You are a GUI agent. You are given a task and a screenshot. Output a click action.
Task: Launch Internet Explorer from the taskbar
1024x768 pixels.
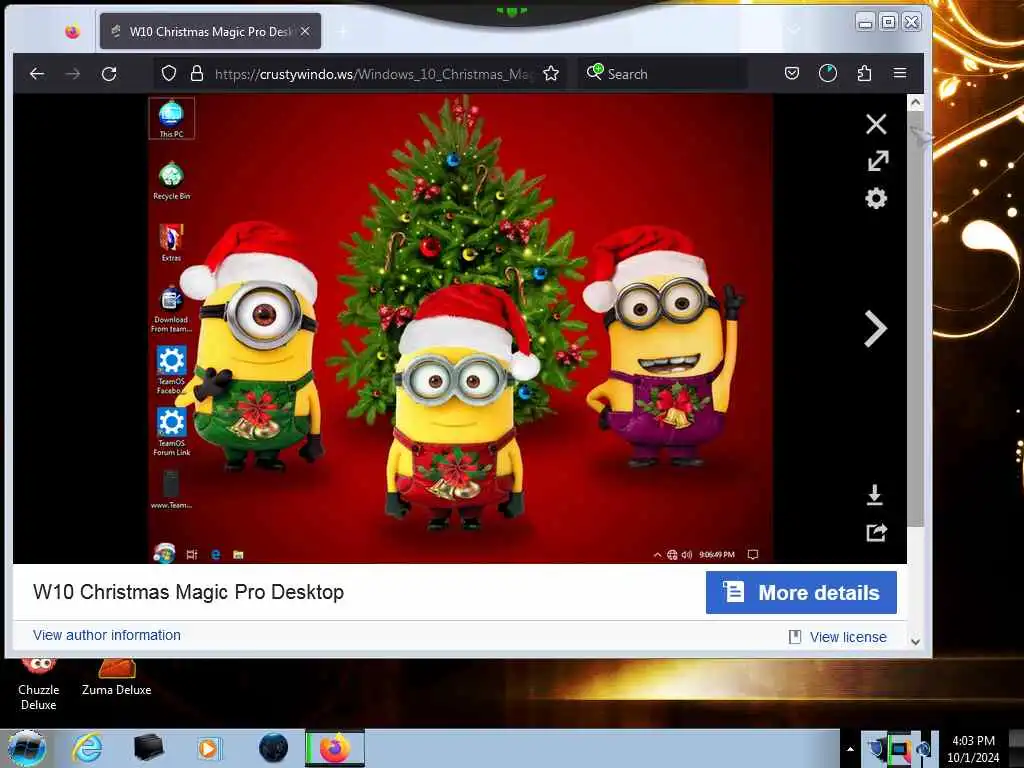click(x=87, y=748)
